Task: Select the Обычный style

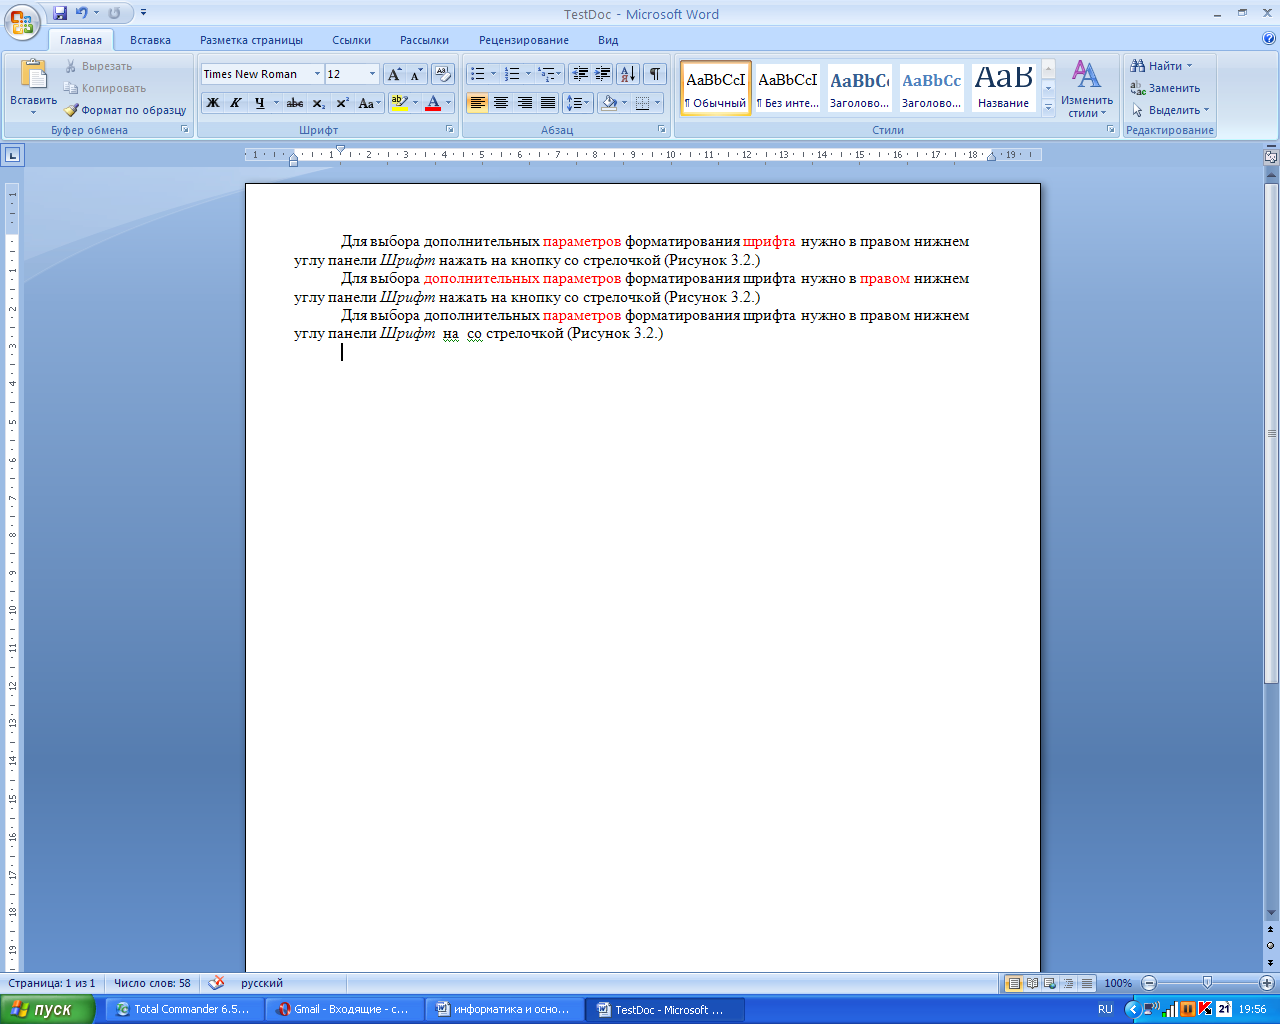Action: [x=716, y=88]
